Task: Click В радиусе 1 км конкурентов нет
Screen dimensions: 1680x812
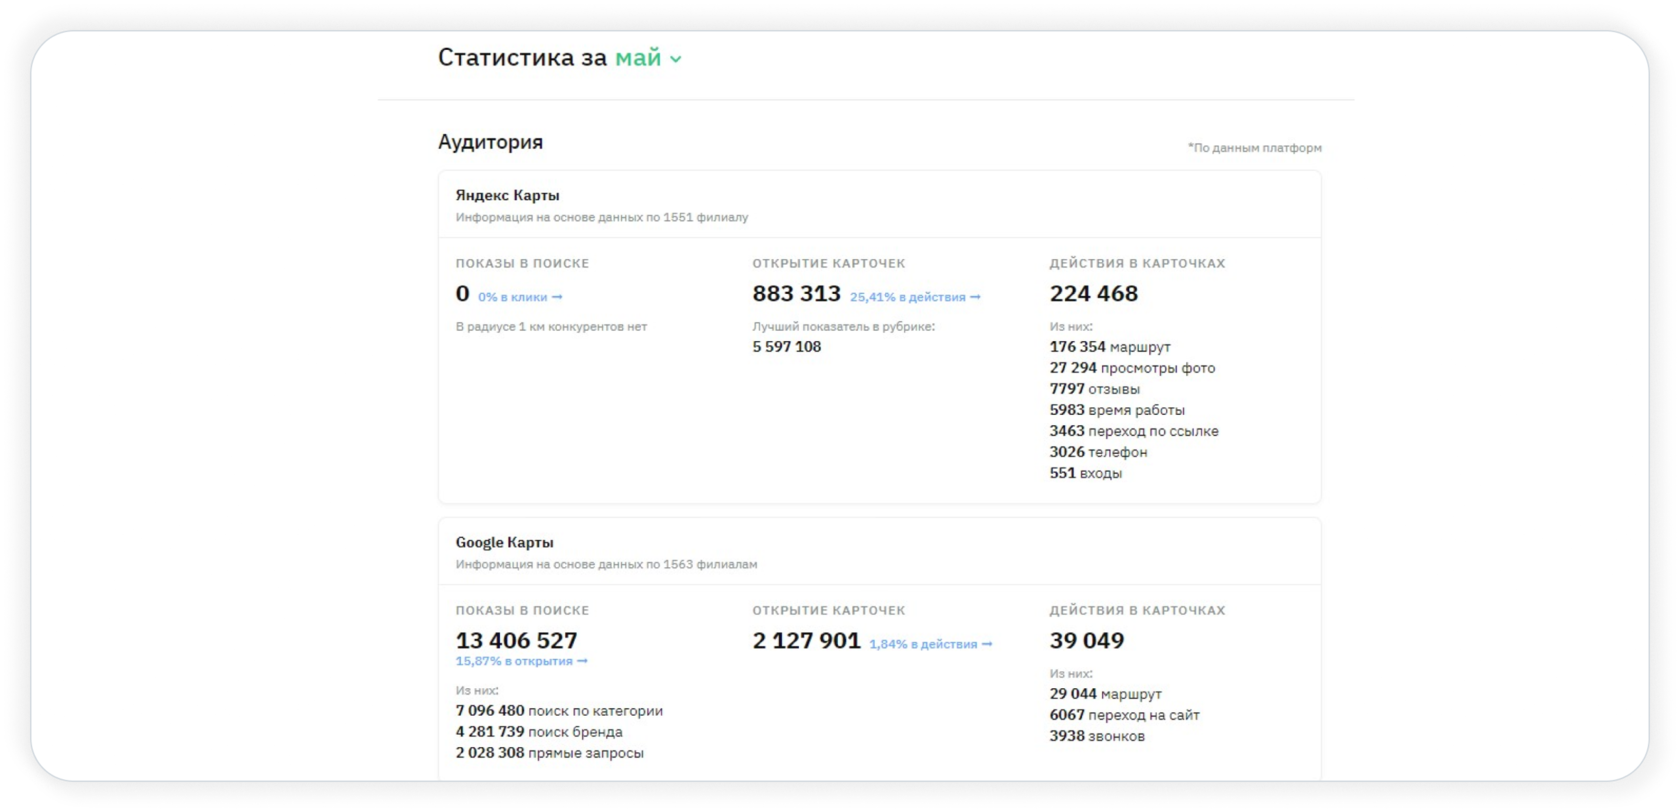Action: tap(551, 326)
